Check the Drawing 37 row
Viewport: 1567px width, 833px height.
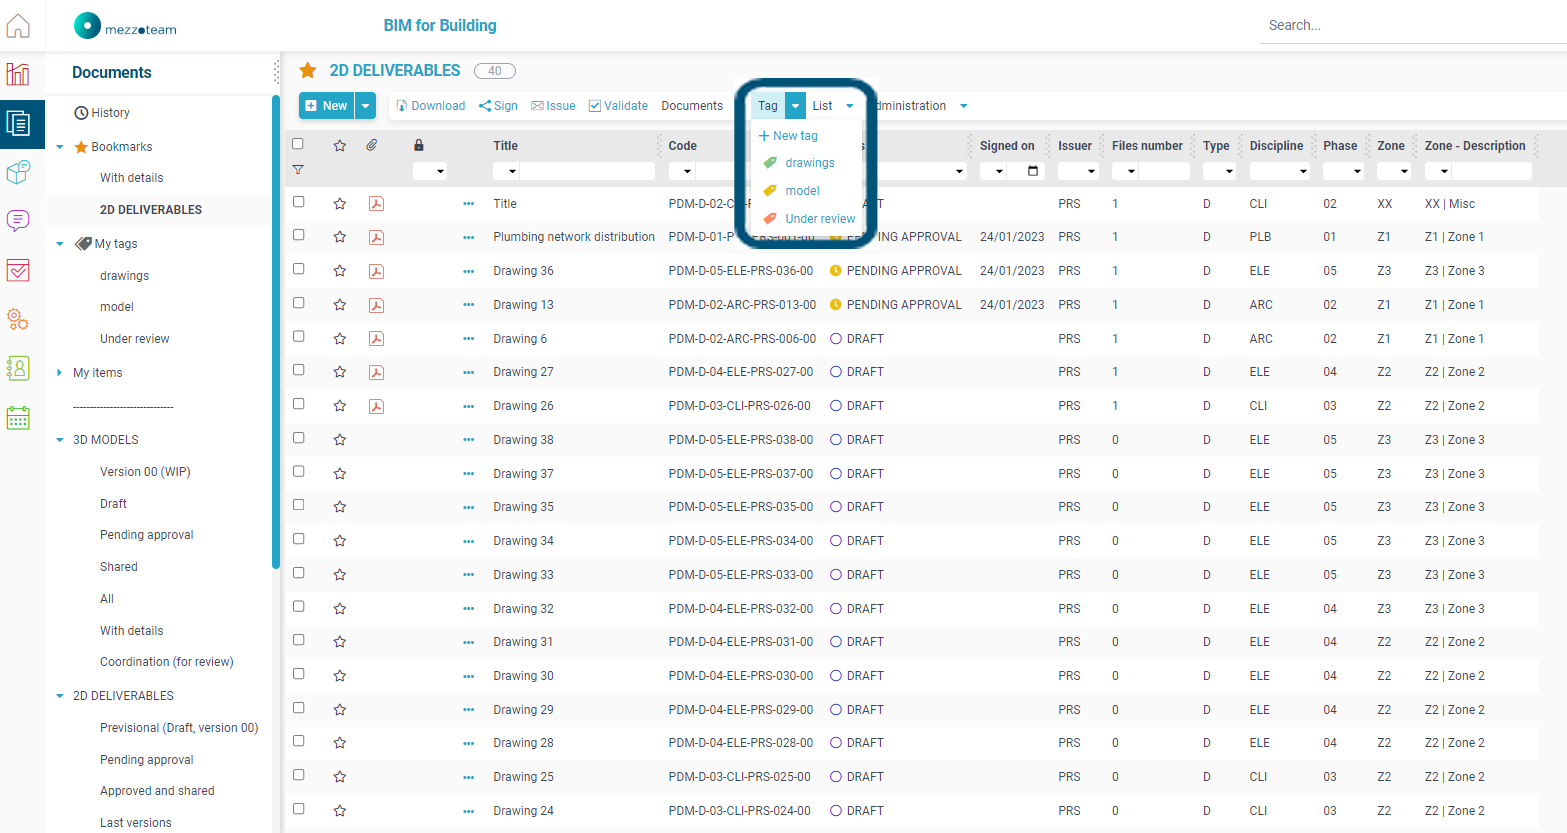pos(298,471)
